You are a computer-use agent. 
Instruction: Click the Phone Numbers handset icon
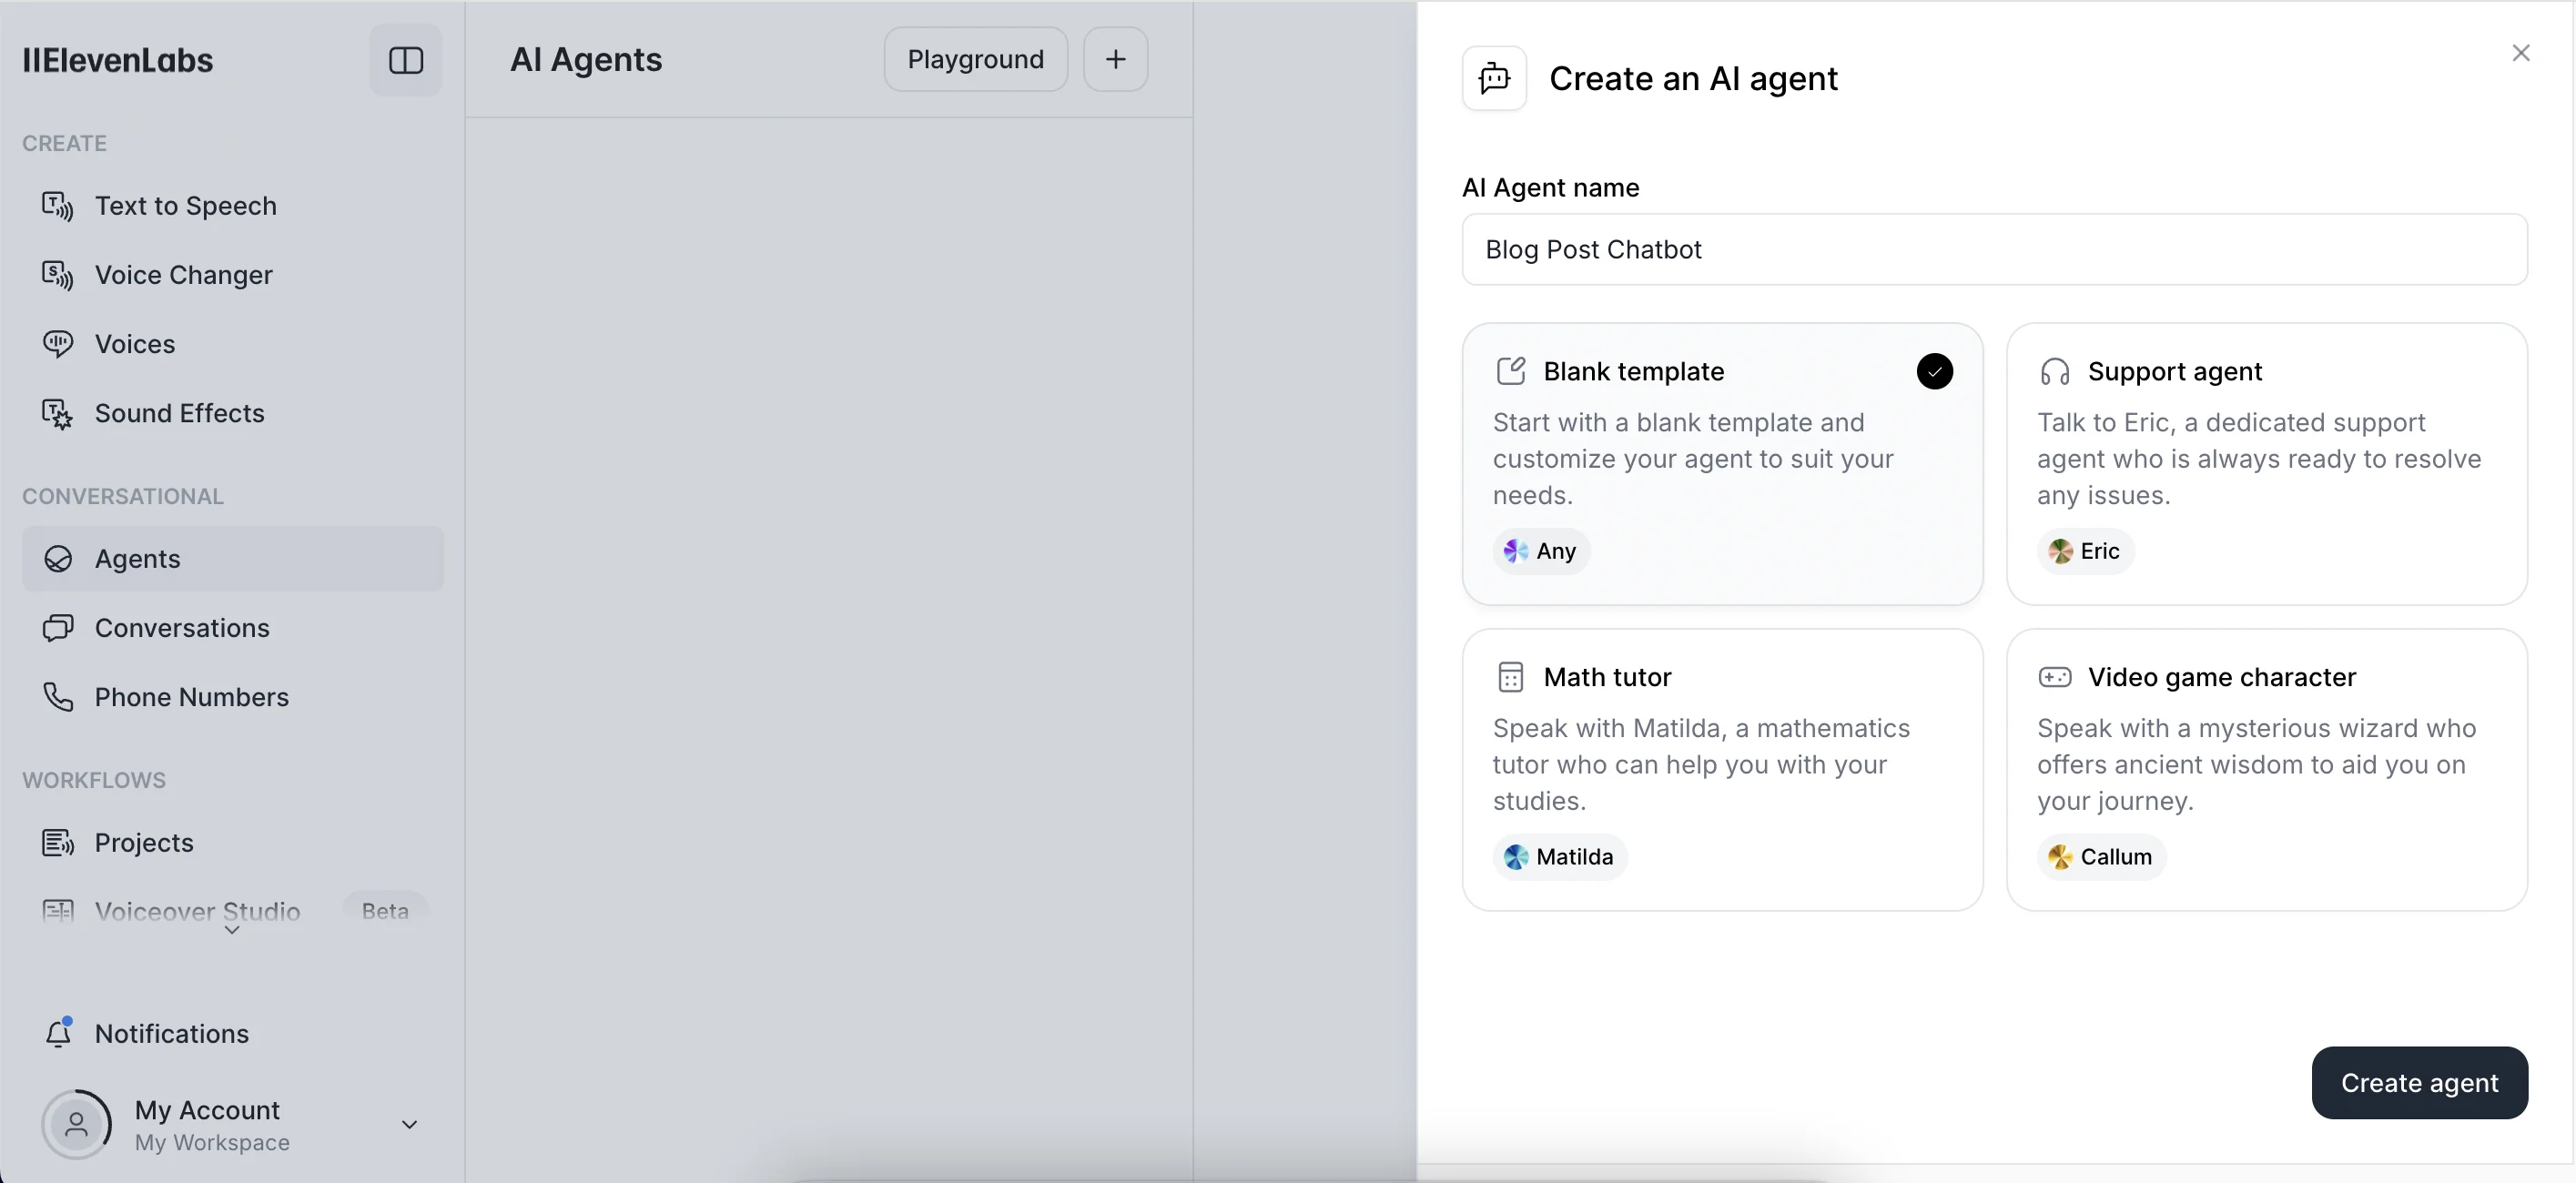coord(57,697)
